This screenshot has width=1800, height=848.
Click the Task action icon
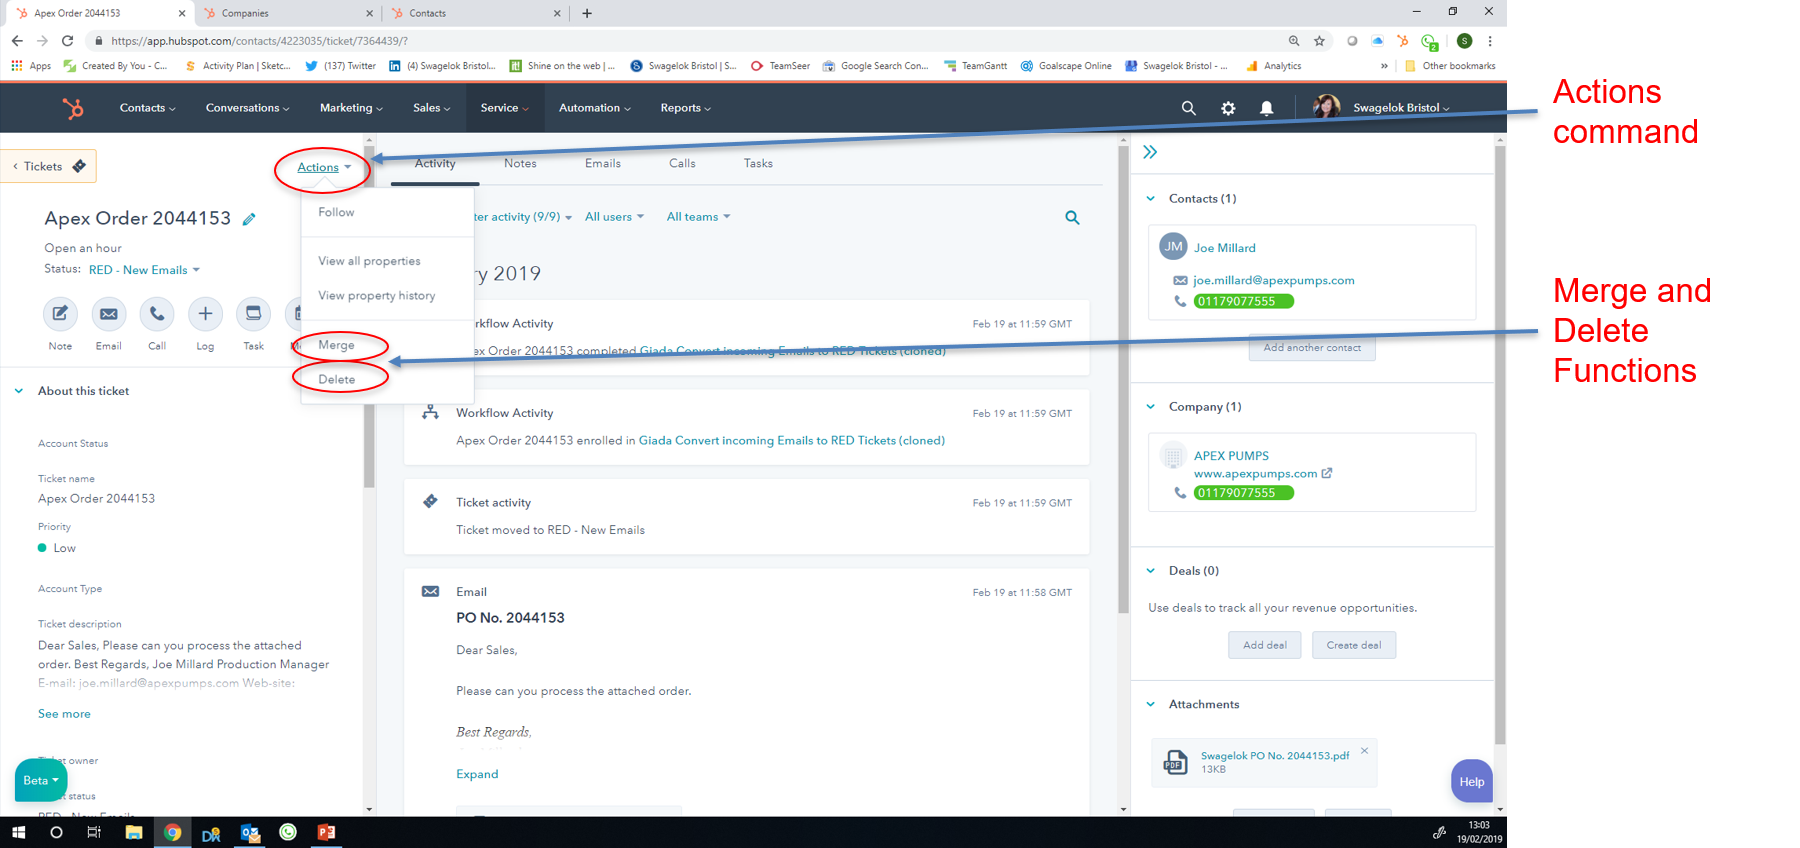point(253,314)
